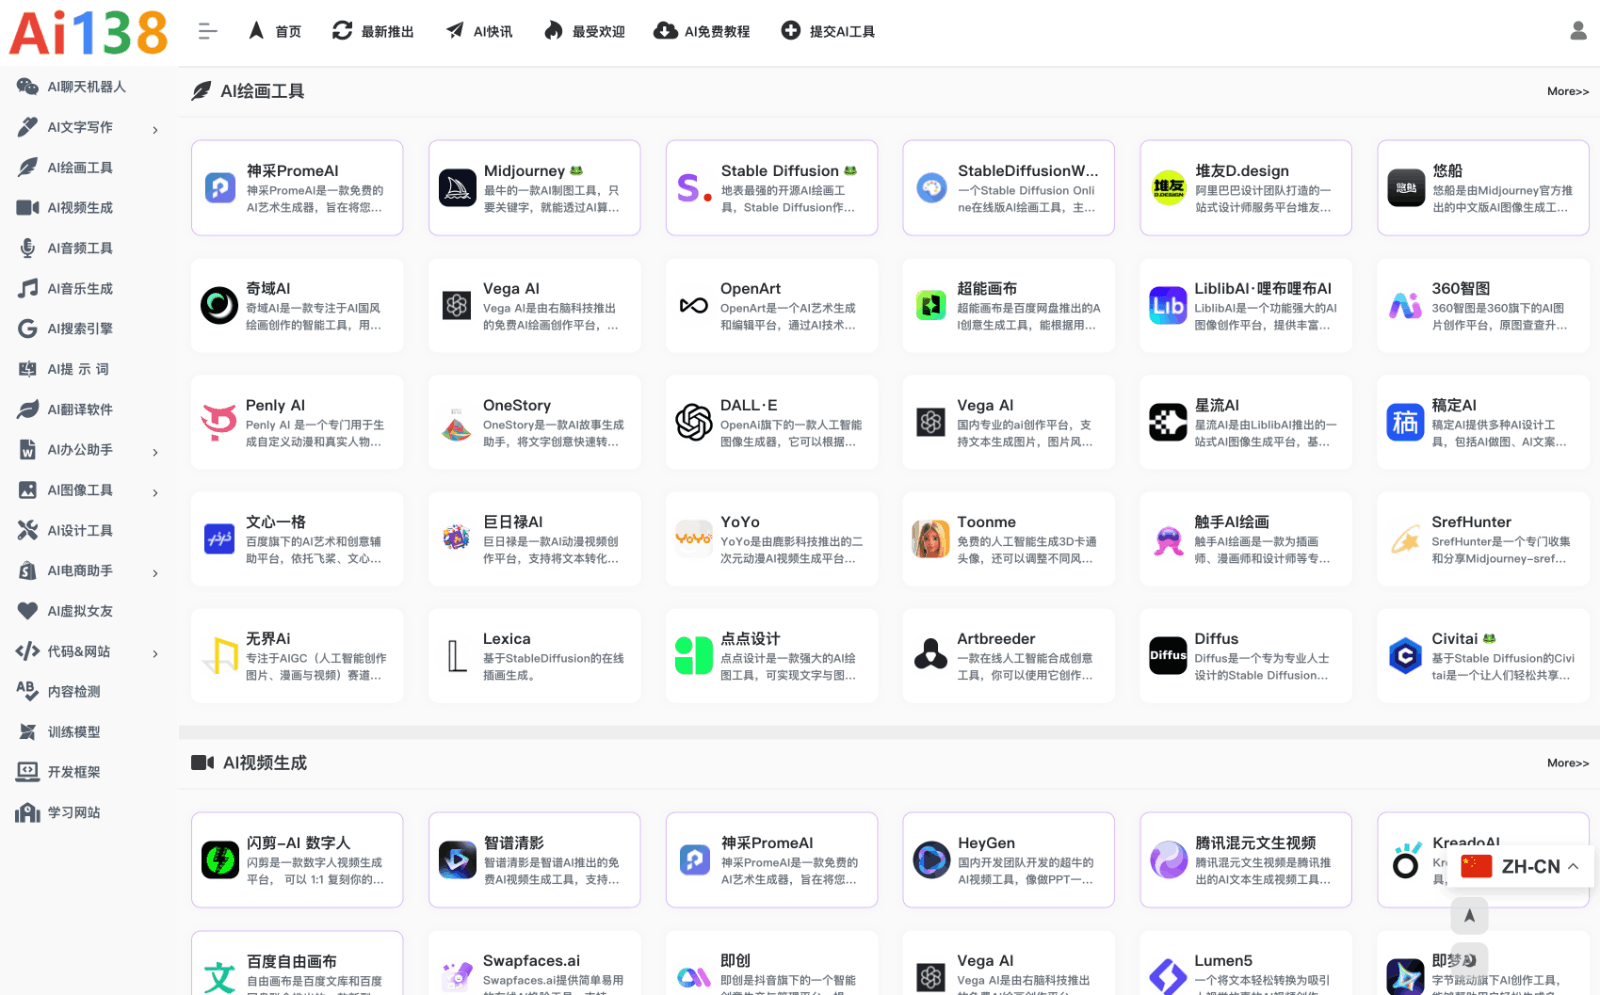Click the Civitai logo icon

(x=1405, y=656)
